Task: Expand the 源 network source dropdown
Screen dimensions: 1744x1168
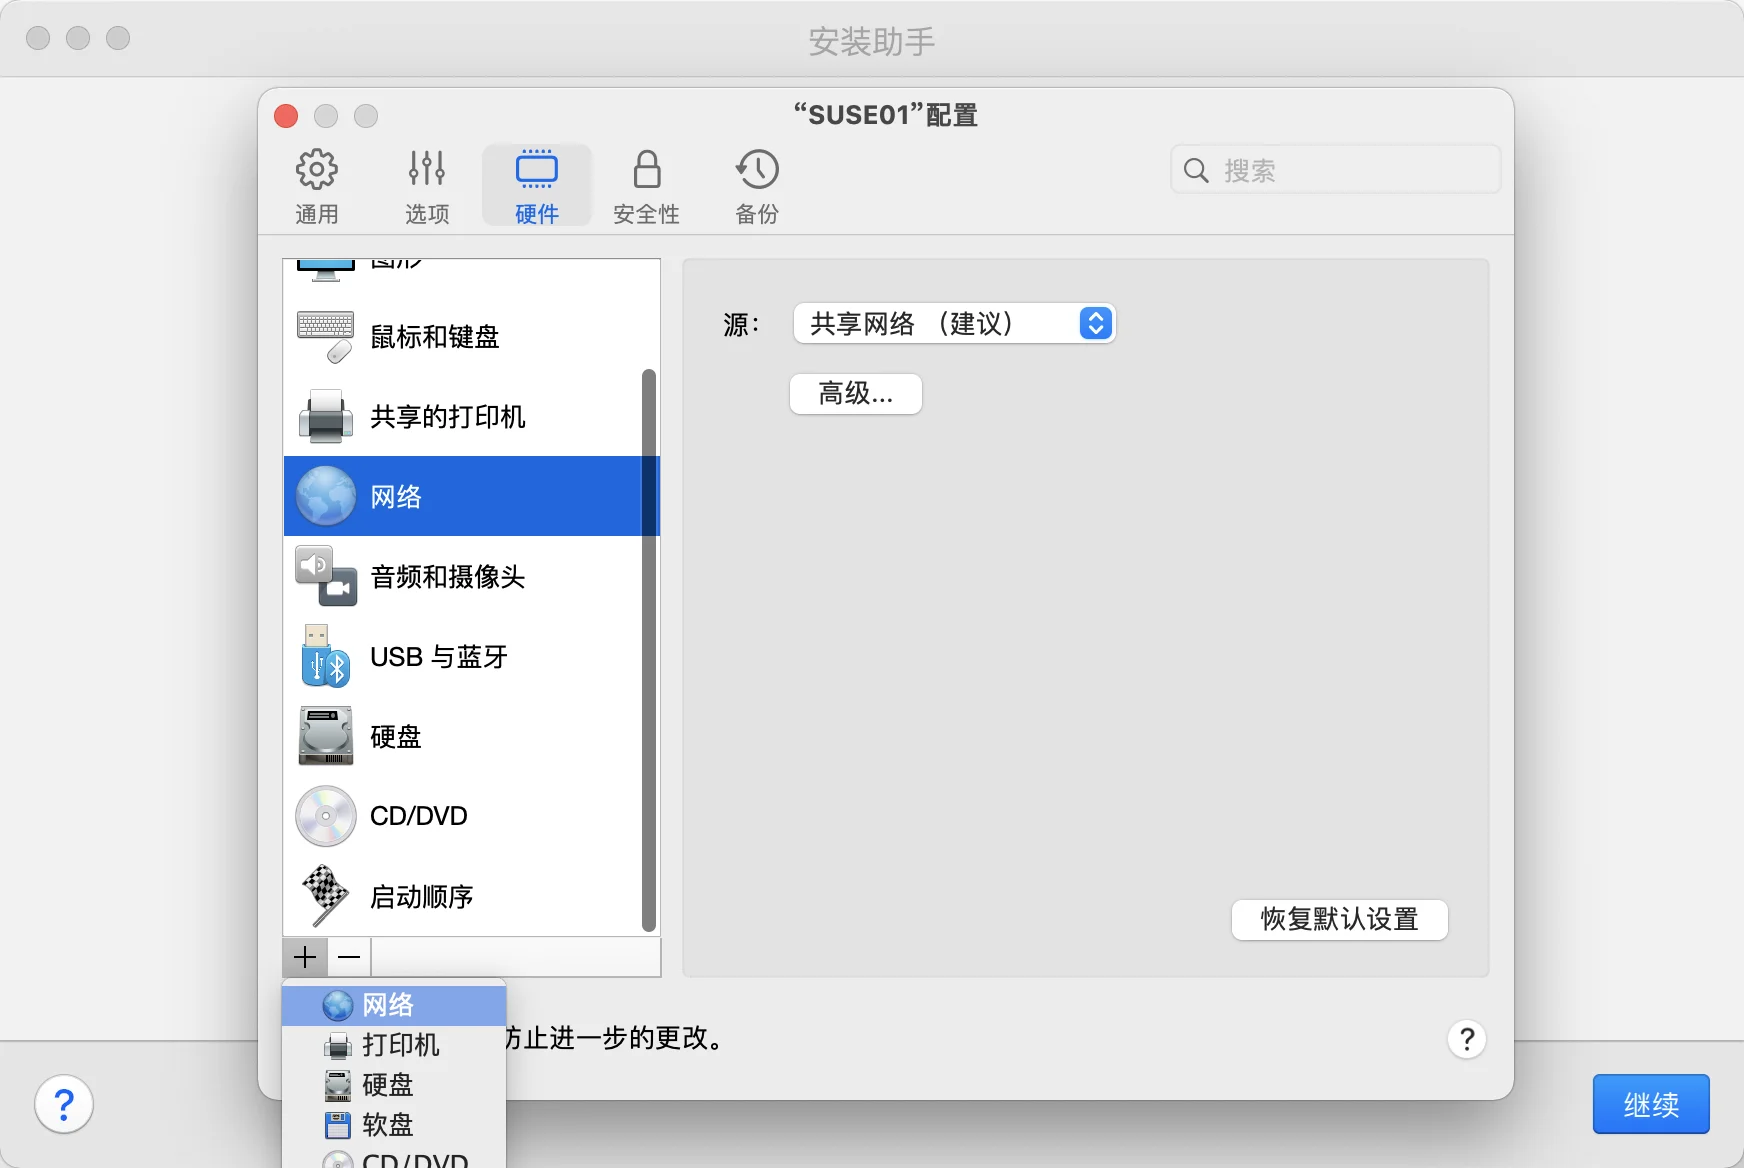Action: pos(954,324)
